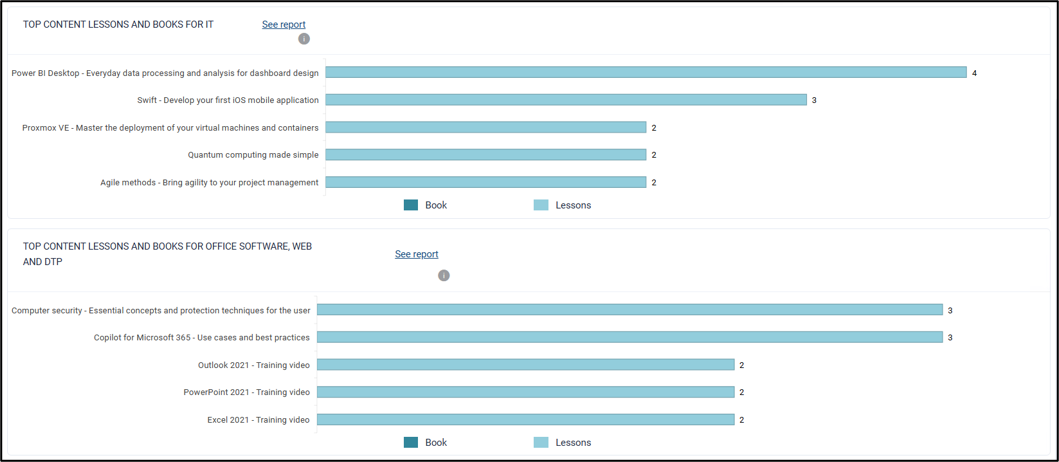
Task: Click the Book legend text in IT chart
Action: click(436, 205)
